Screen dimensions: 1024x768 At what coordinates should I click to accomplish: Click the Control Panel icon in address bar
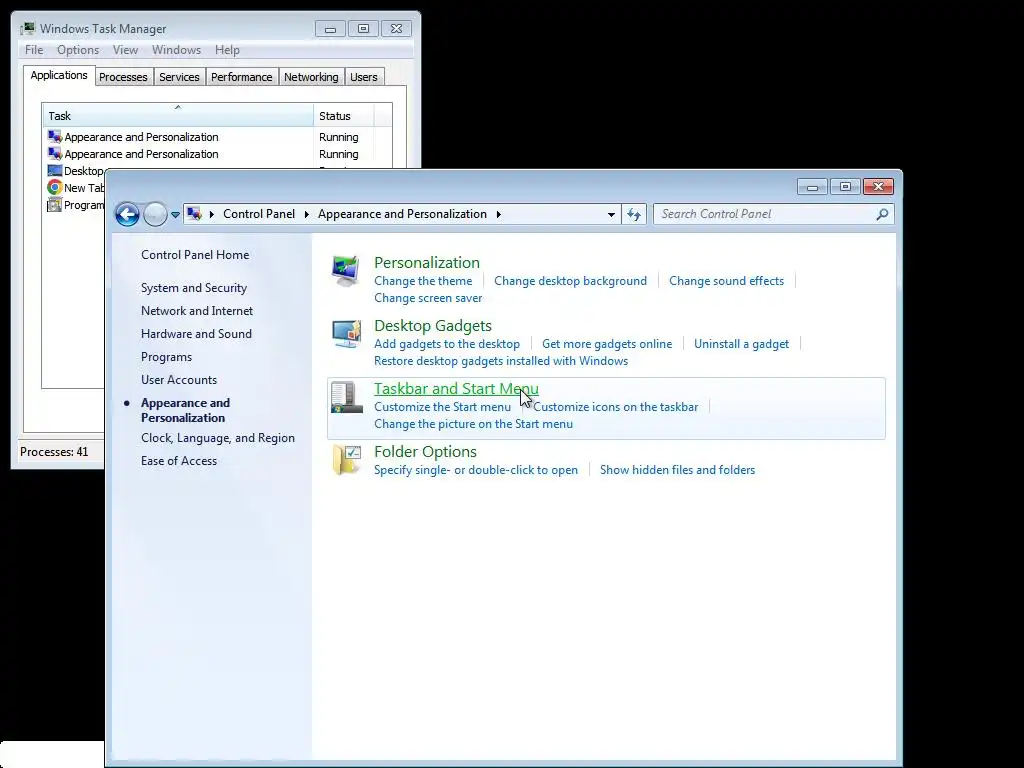193,214
